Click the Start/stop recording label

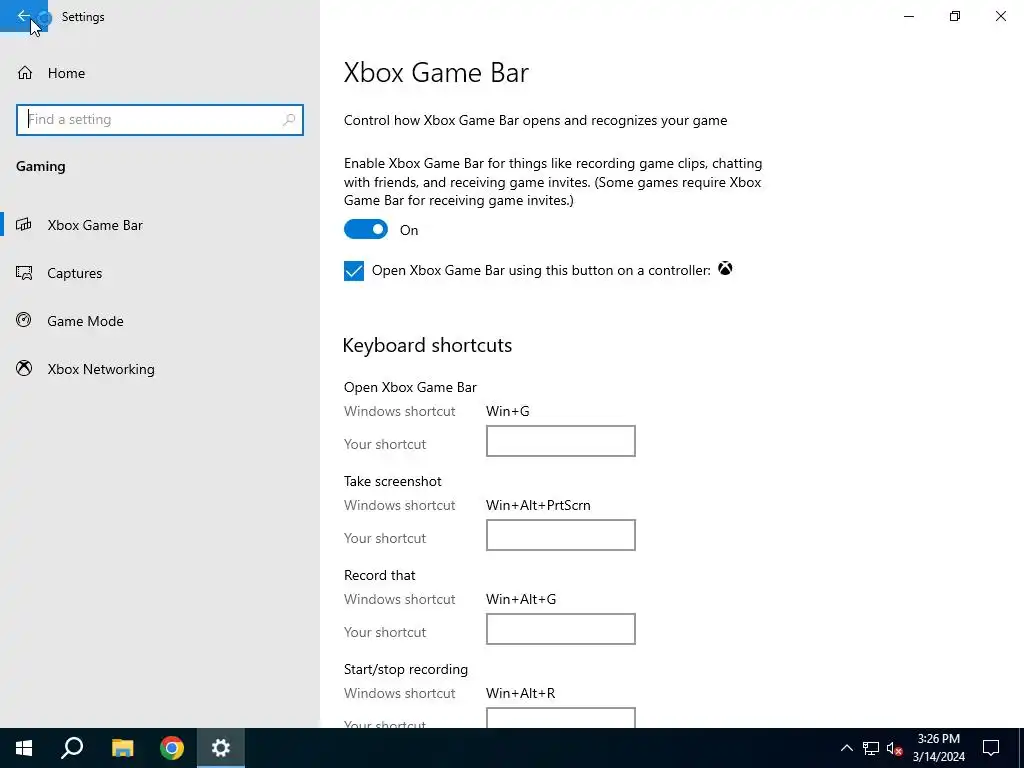pos(406,669)
